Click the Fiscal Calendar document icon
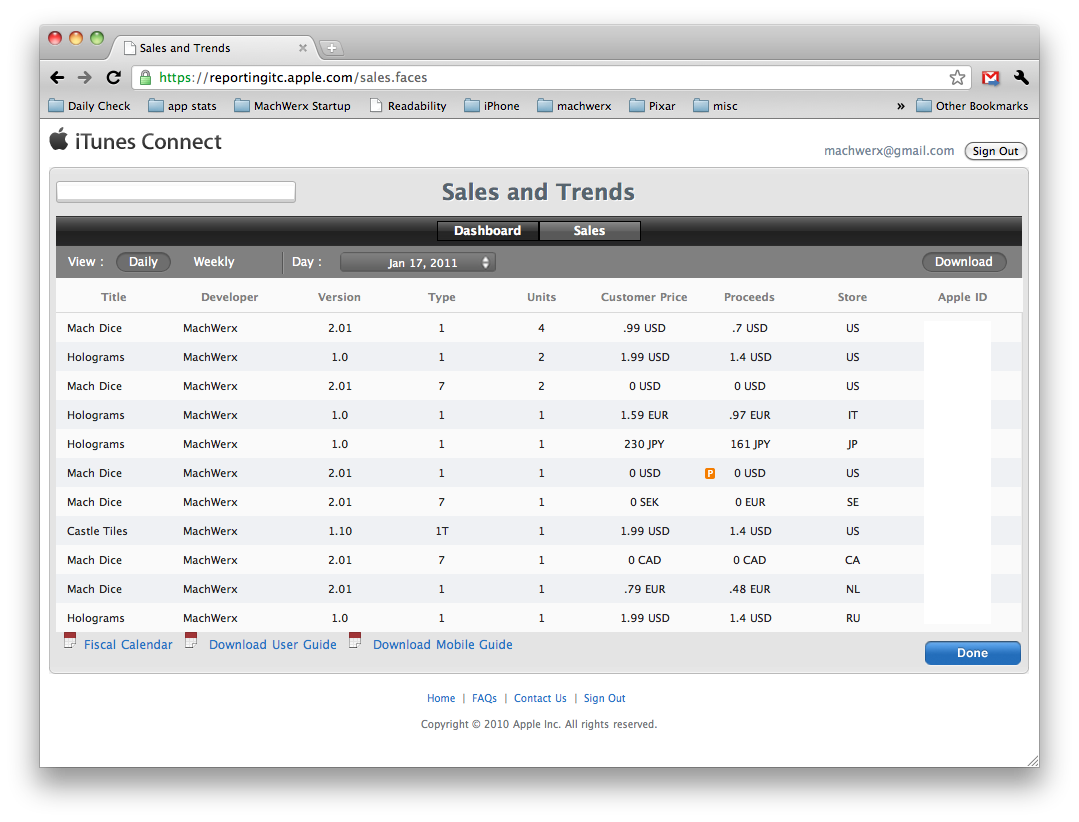Screen dimensions: 1079x822 pos(70,640)
